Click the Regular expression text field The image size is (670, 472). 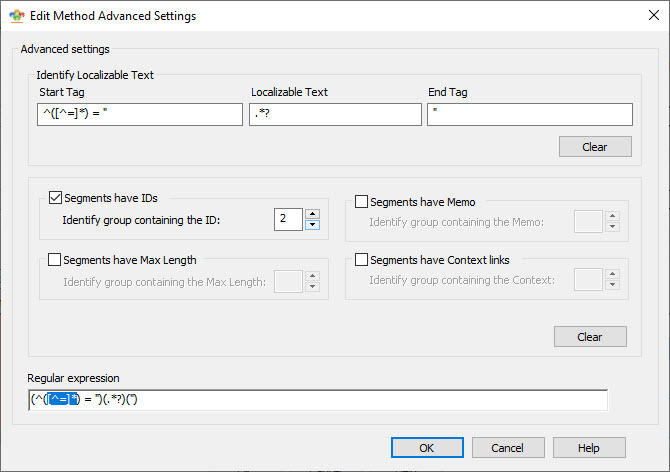click(318, 400)
